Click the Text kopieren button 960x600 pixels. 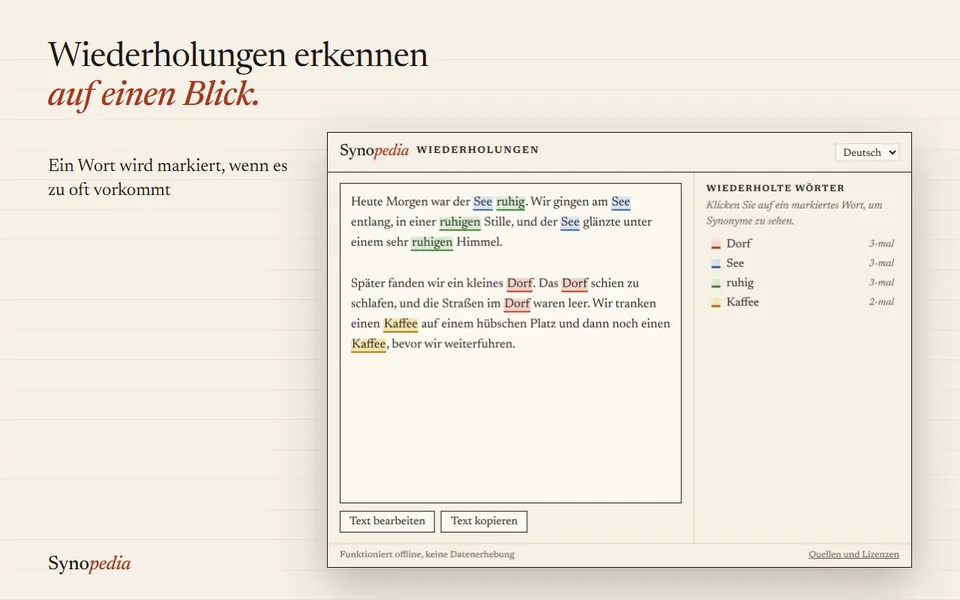484,521
